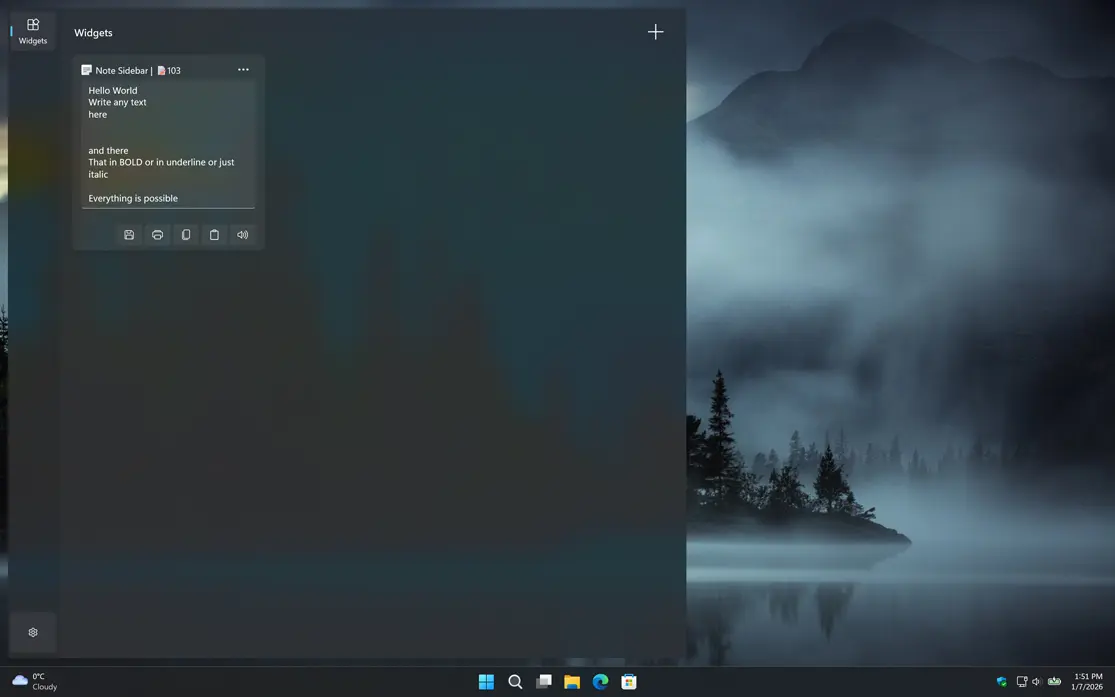The height and width of the screenshot is (697, 1115).
Task: Read the note aloud with the speaker icon
Action: click(x=242, y=234)
